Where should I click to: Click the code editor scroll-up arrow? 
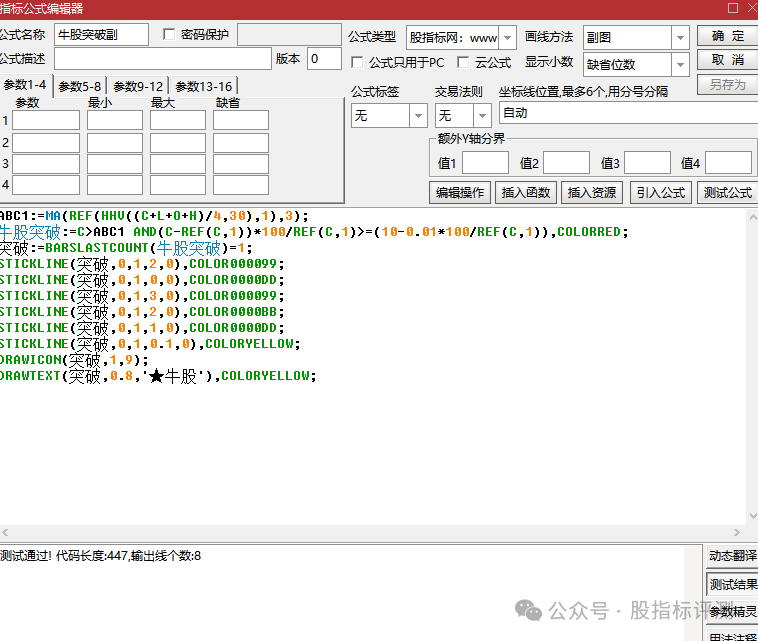click(x=753, y=216)
